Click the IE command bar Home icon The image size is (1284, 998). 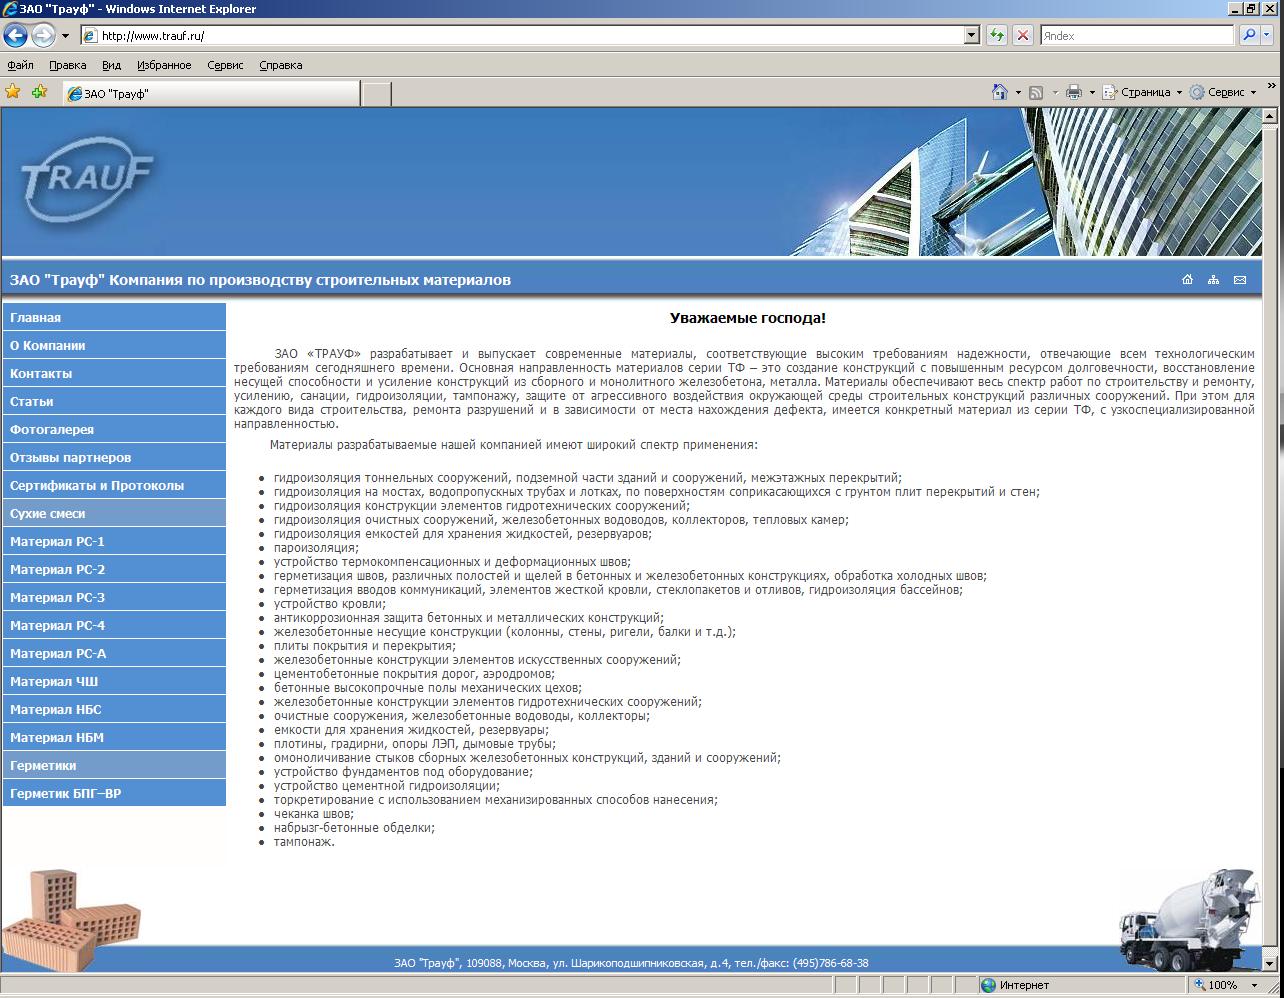999,92
